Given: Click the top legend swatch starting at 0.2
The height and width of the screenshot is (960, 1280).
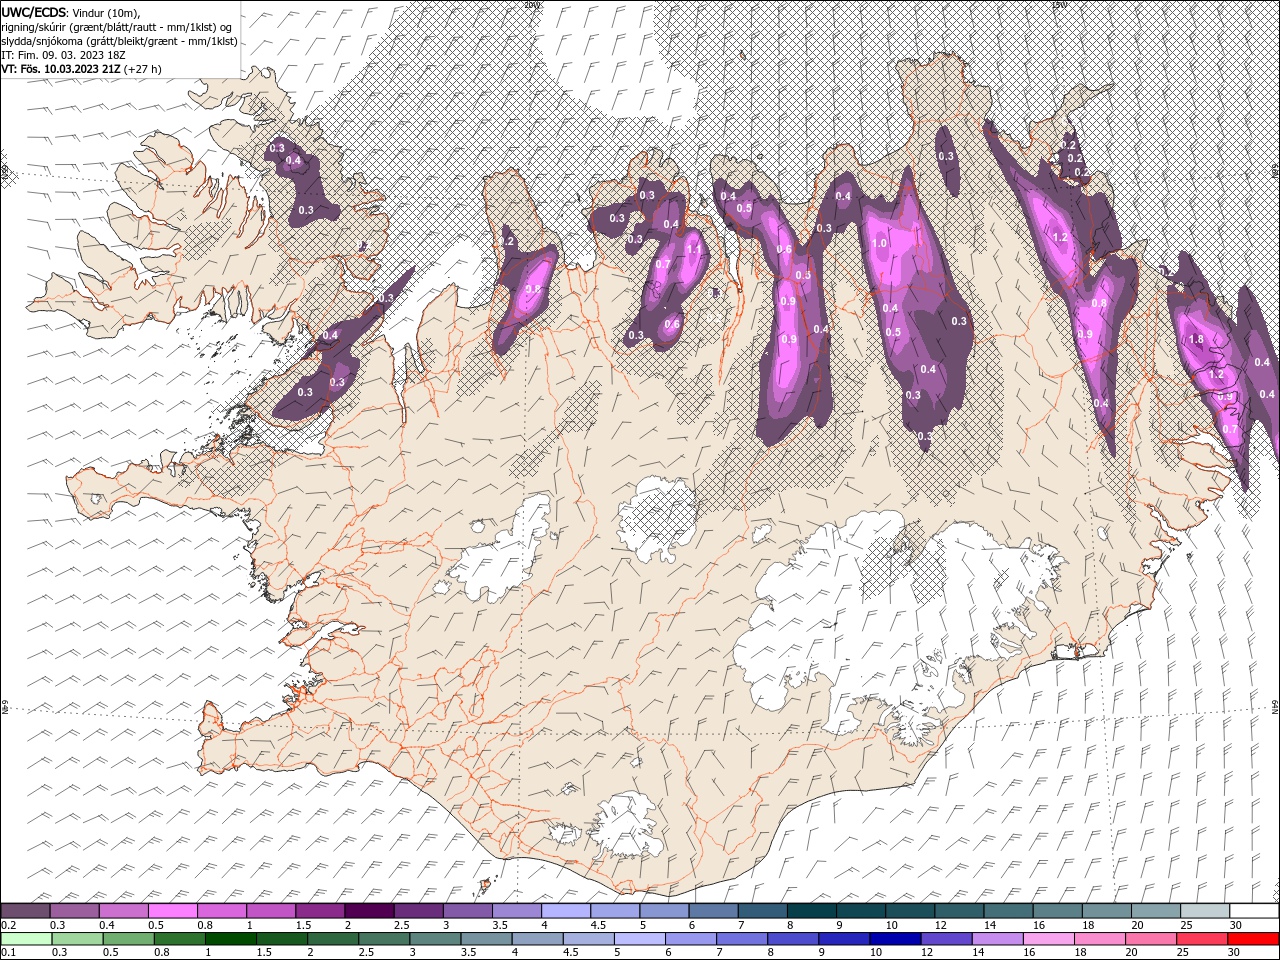Looking at the screenshot, I should point(26,911).
